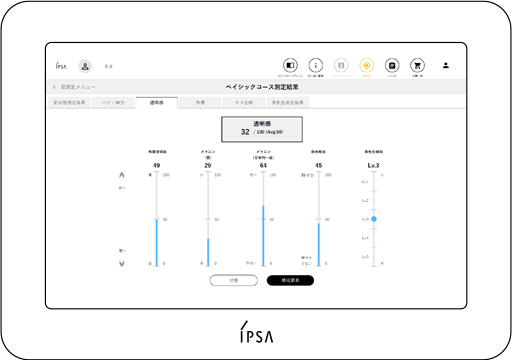The height and width of the screenshot is (360, 512).
Task: Select the melanin uniformity gauge showing 64
Action: pos(263,219)
